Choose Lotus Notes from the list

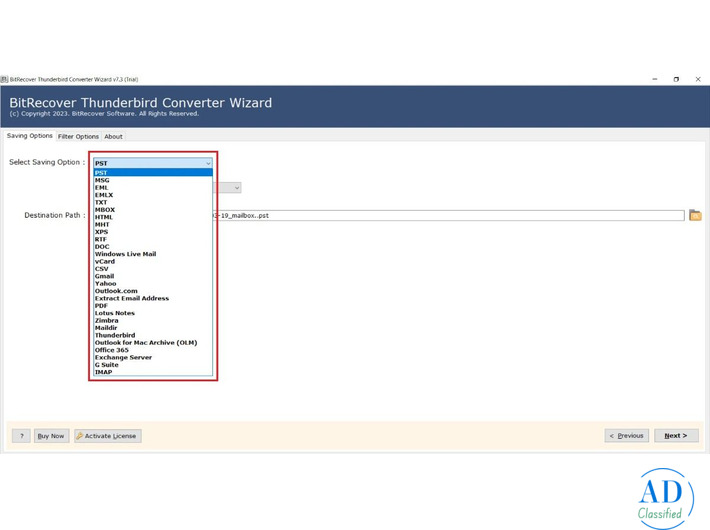(153, 313)
